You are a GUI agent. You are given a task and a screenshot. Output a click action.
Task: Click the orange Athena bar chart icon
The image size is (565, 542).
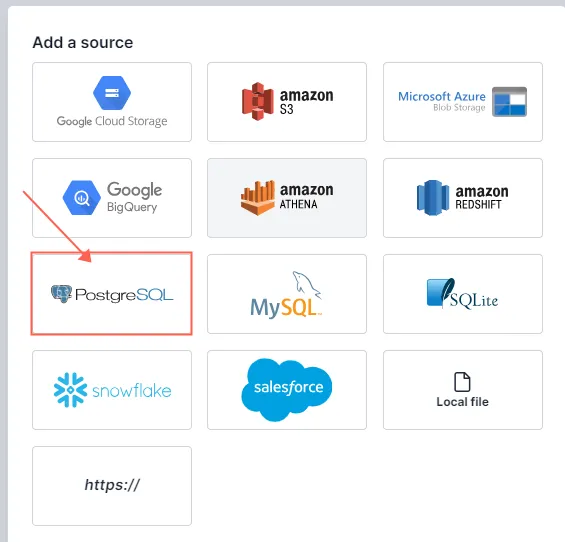click(258, 197)
